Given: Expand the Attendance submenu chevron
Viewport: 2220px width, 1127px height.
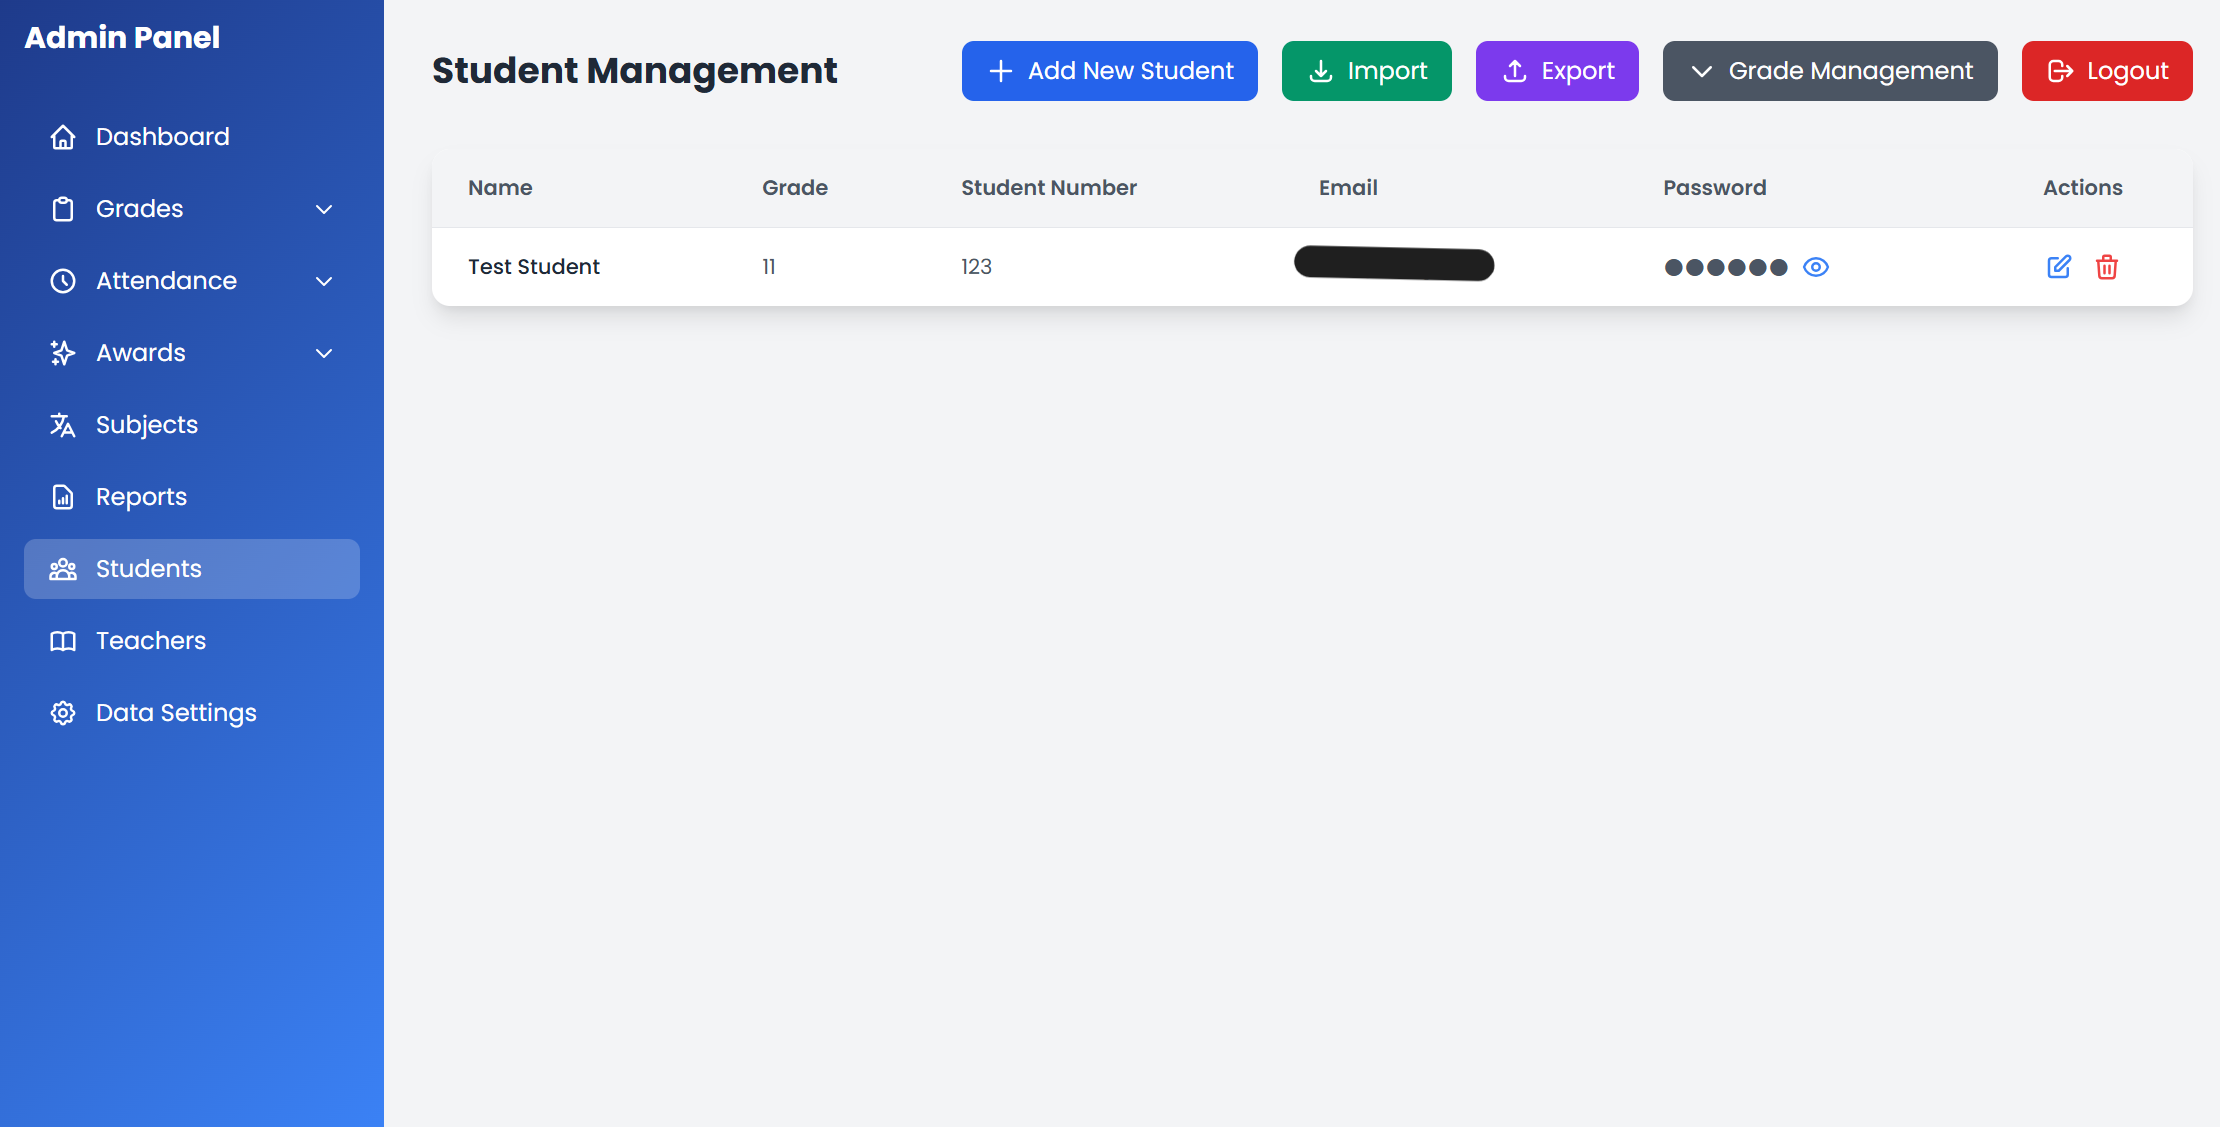Looking at the screenshot, I should [x=324, y=281].
